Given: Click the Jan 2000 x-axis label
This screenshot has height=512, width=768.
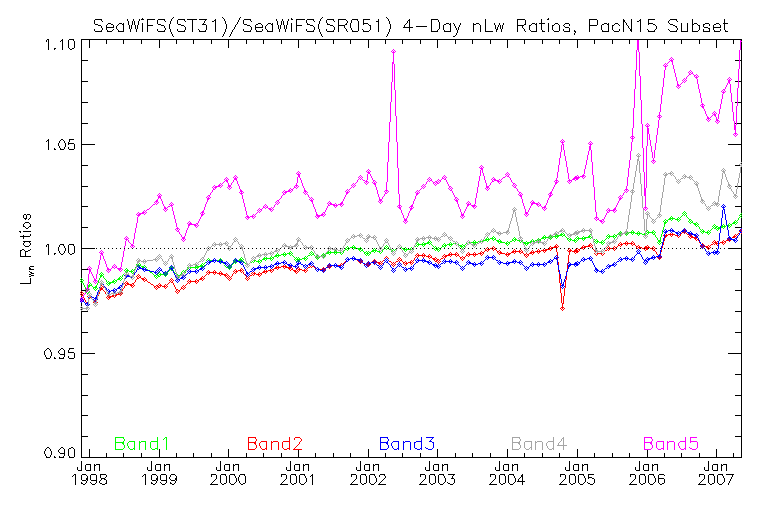Looking at the screenshot, I should pos(228,473).
